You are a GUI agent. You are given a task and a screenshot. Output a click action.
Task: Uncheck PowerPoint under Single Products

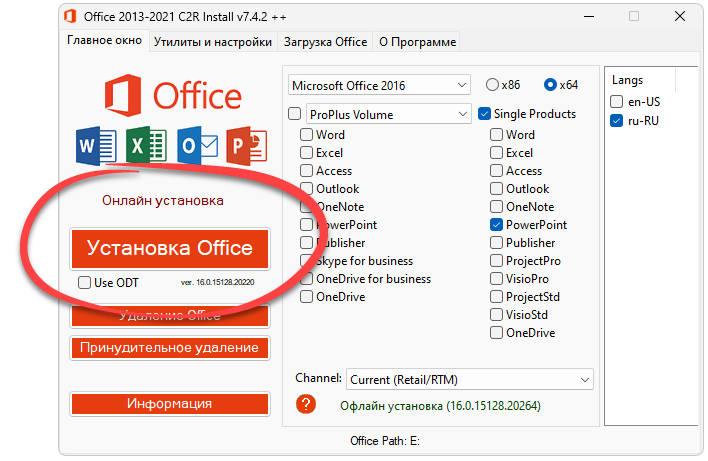[x=496, y=224]
